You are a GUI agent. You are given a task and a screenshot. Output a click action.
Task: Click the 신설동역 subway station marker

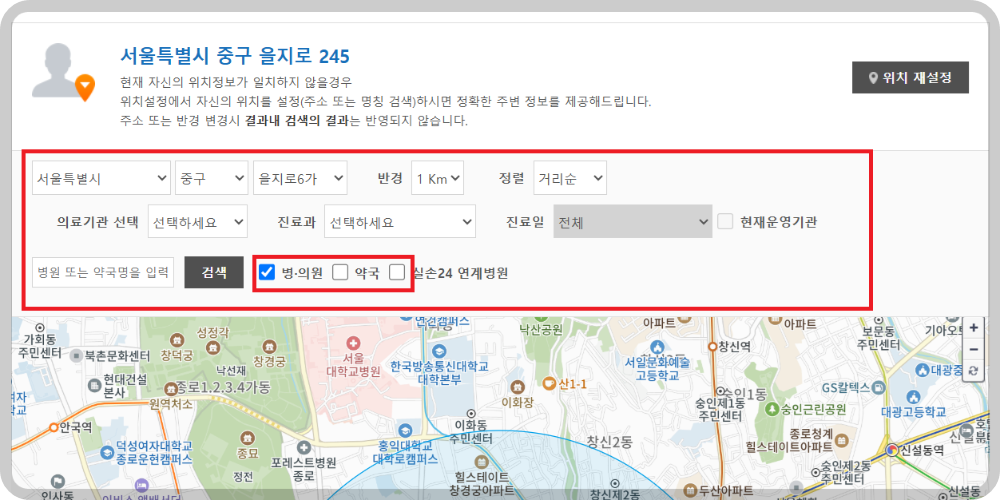click(x=893, y=450)
